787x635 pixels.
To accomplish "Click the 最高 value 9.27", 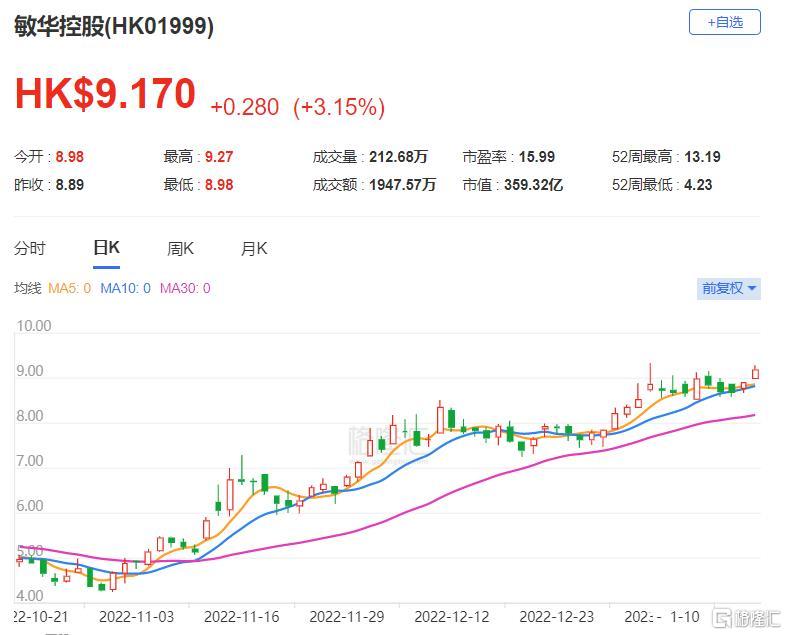I will click(219, 157).
